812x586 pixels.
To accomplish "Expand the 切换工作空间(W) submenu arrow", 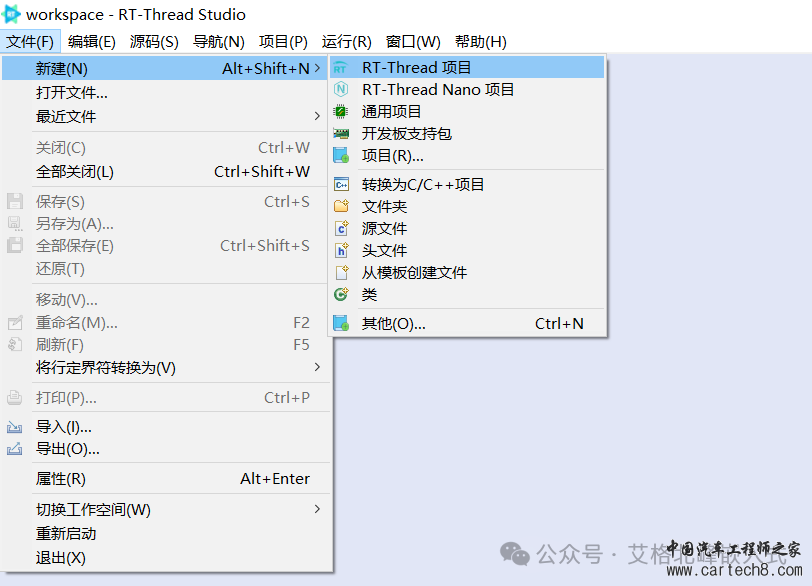I will tap(317, 509).
